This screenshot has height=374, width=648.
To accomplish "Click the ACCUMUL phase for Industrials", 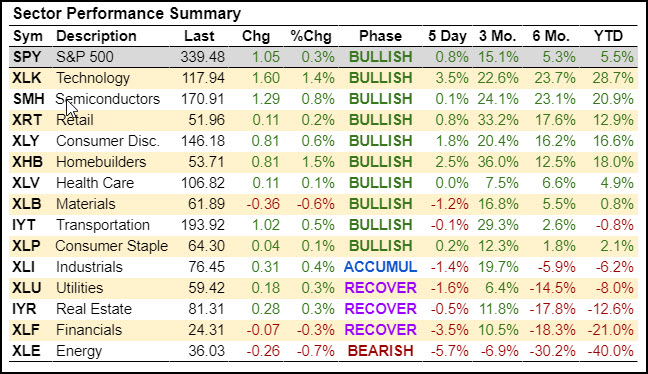I will pyautogui.click(x=381, y=267).
